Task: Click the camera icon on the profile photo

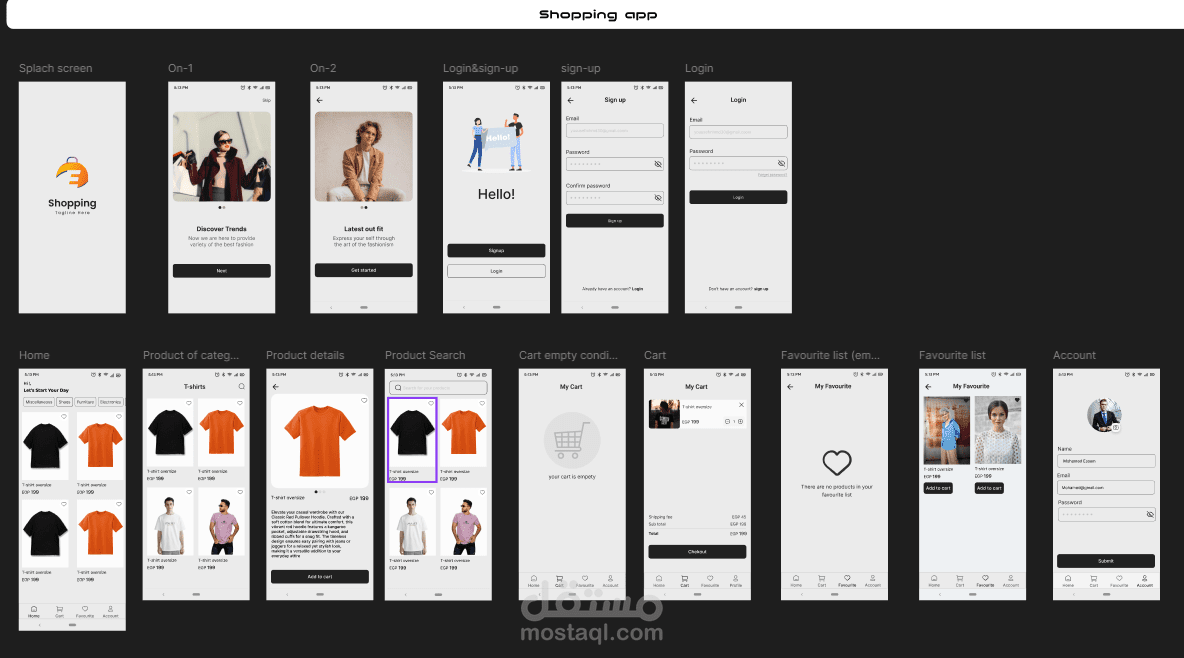Action: (x=1116, y=428)
